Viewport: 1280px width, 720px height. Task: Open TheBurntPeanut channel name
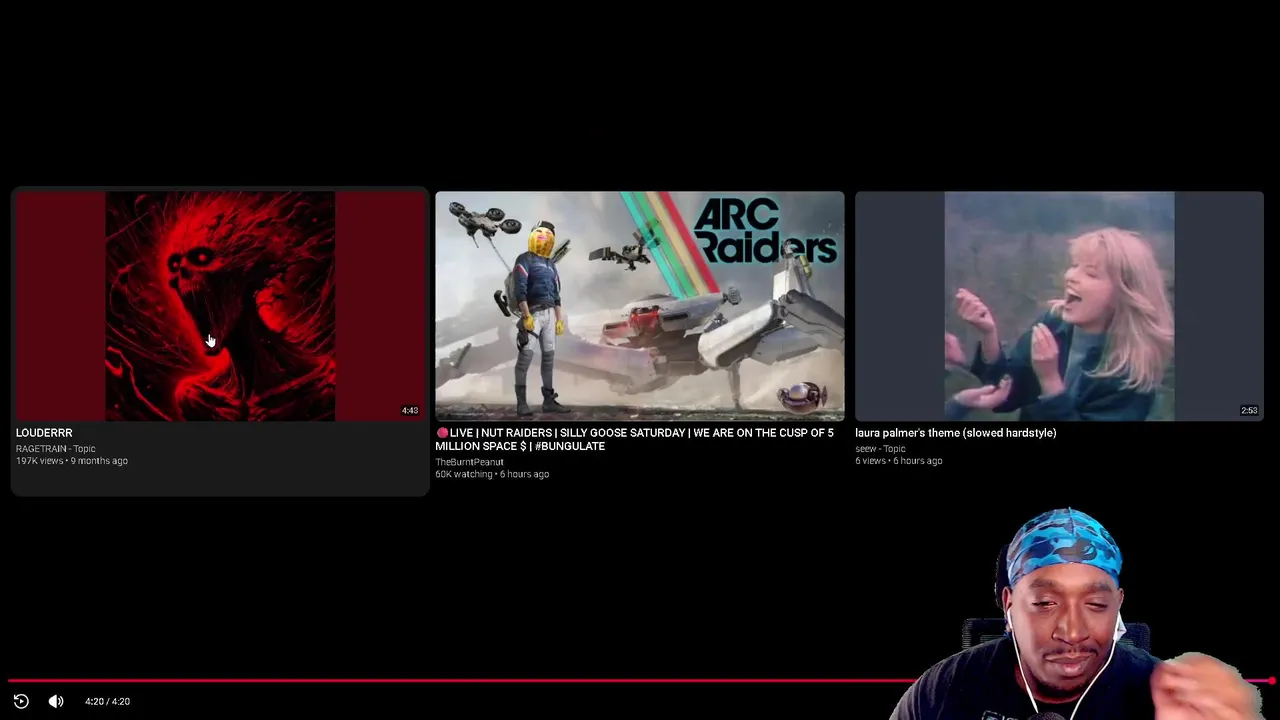pos(470,462)
